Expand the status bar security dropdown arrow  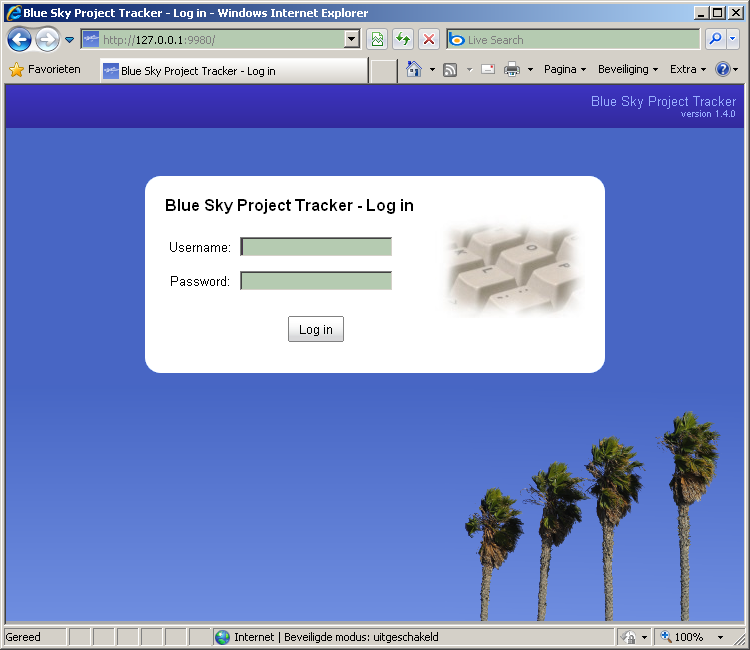pos(644,637)
